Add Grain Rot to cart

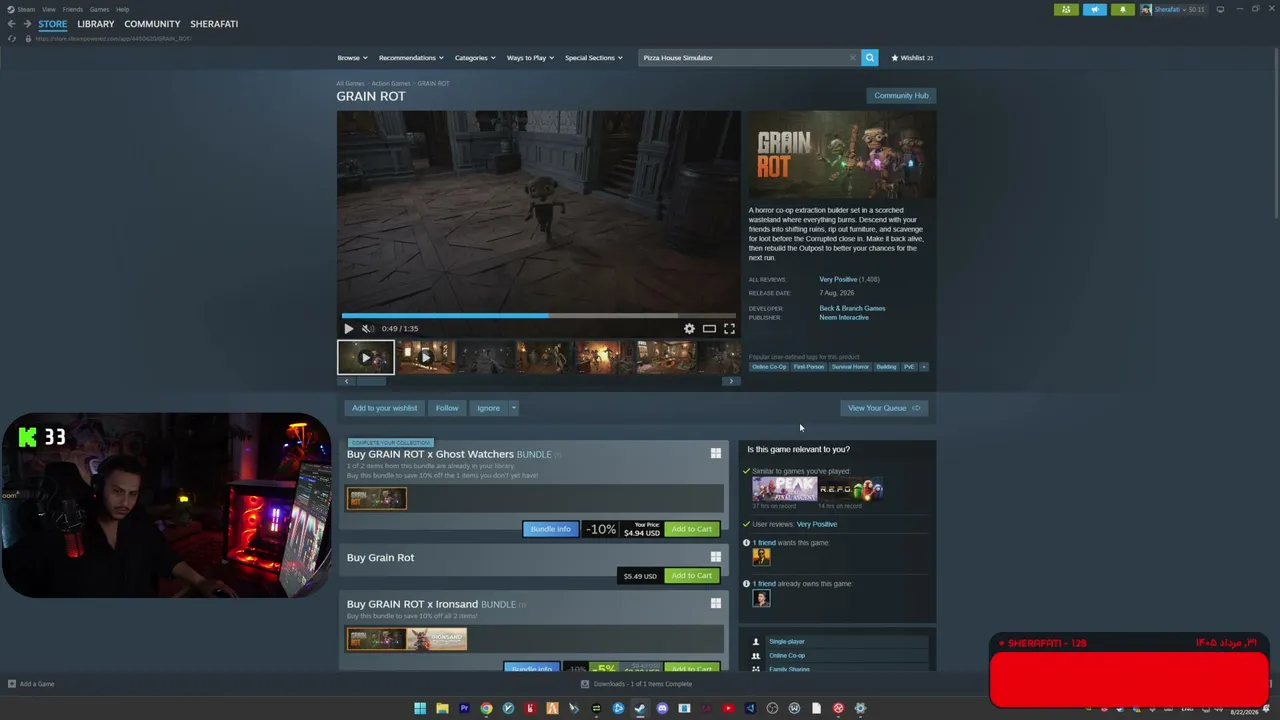click(691, 576)
